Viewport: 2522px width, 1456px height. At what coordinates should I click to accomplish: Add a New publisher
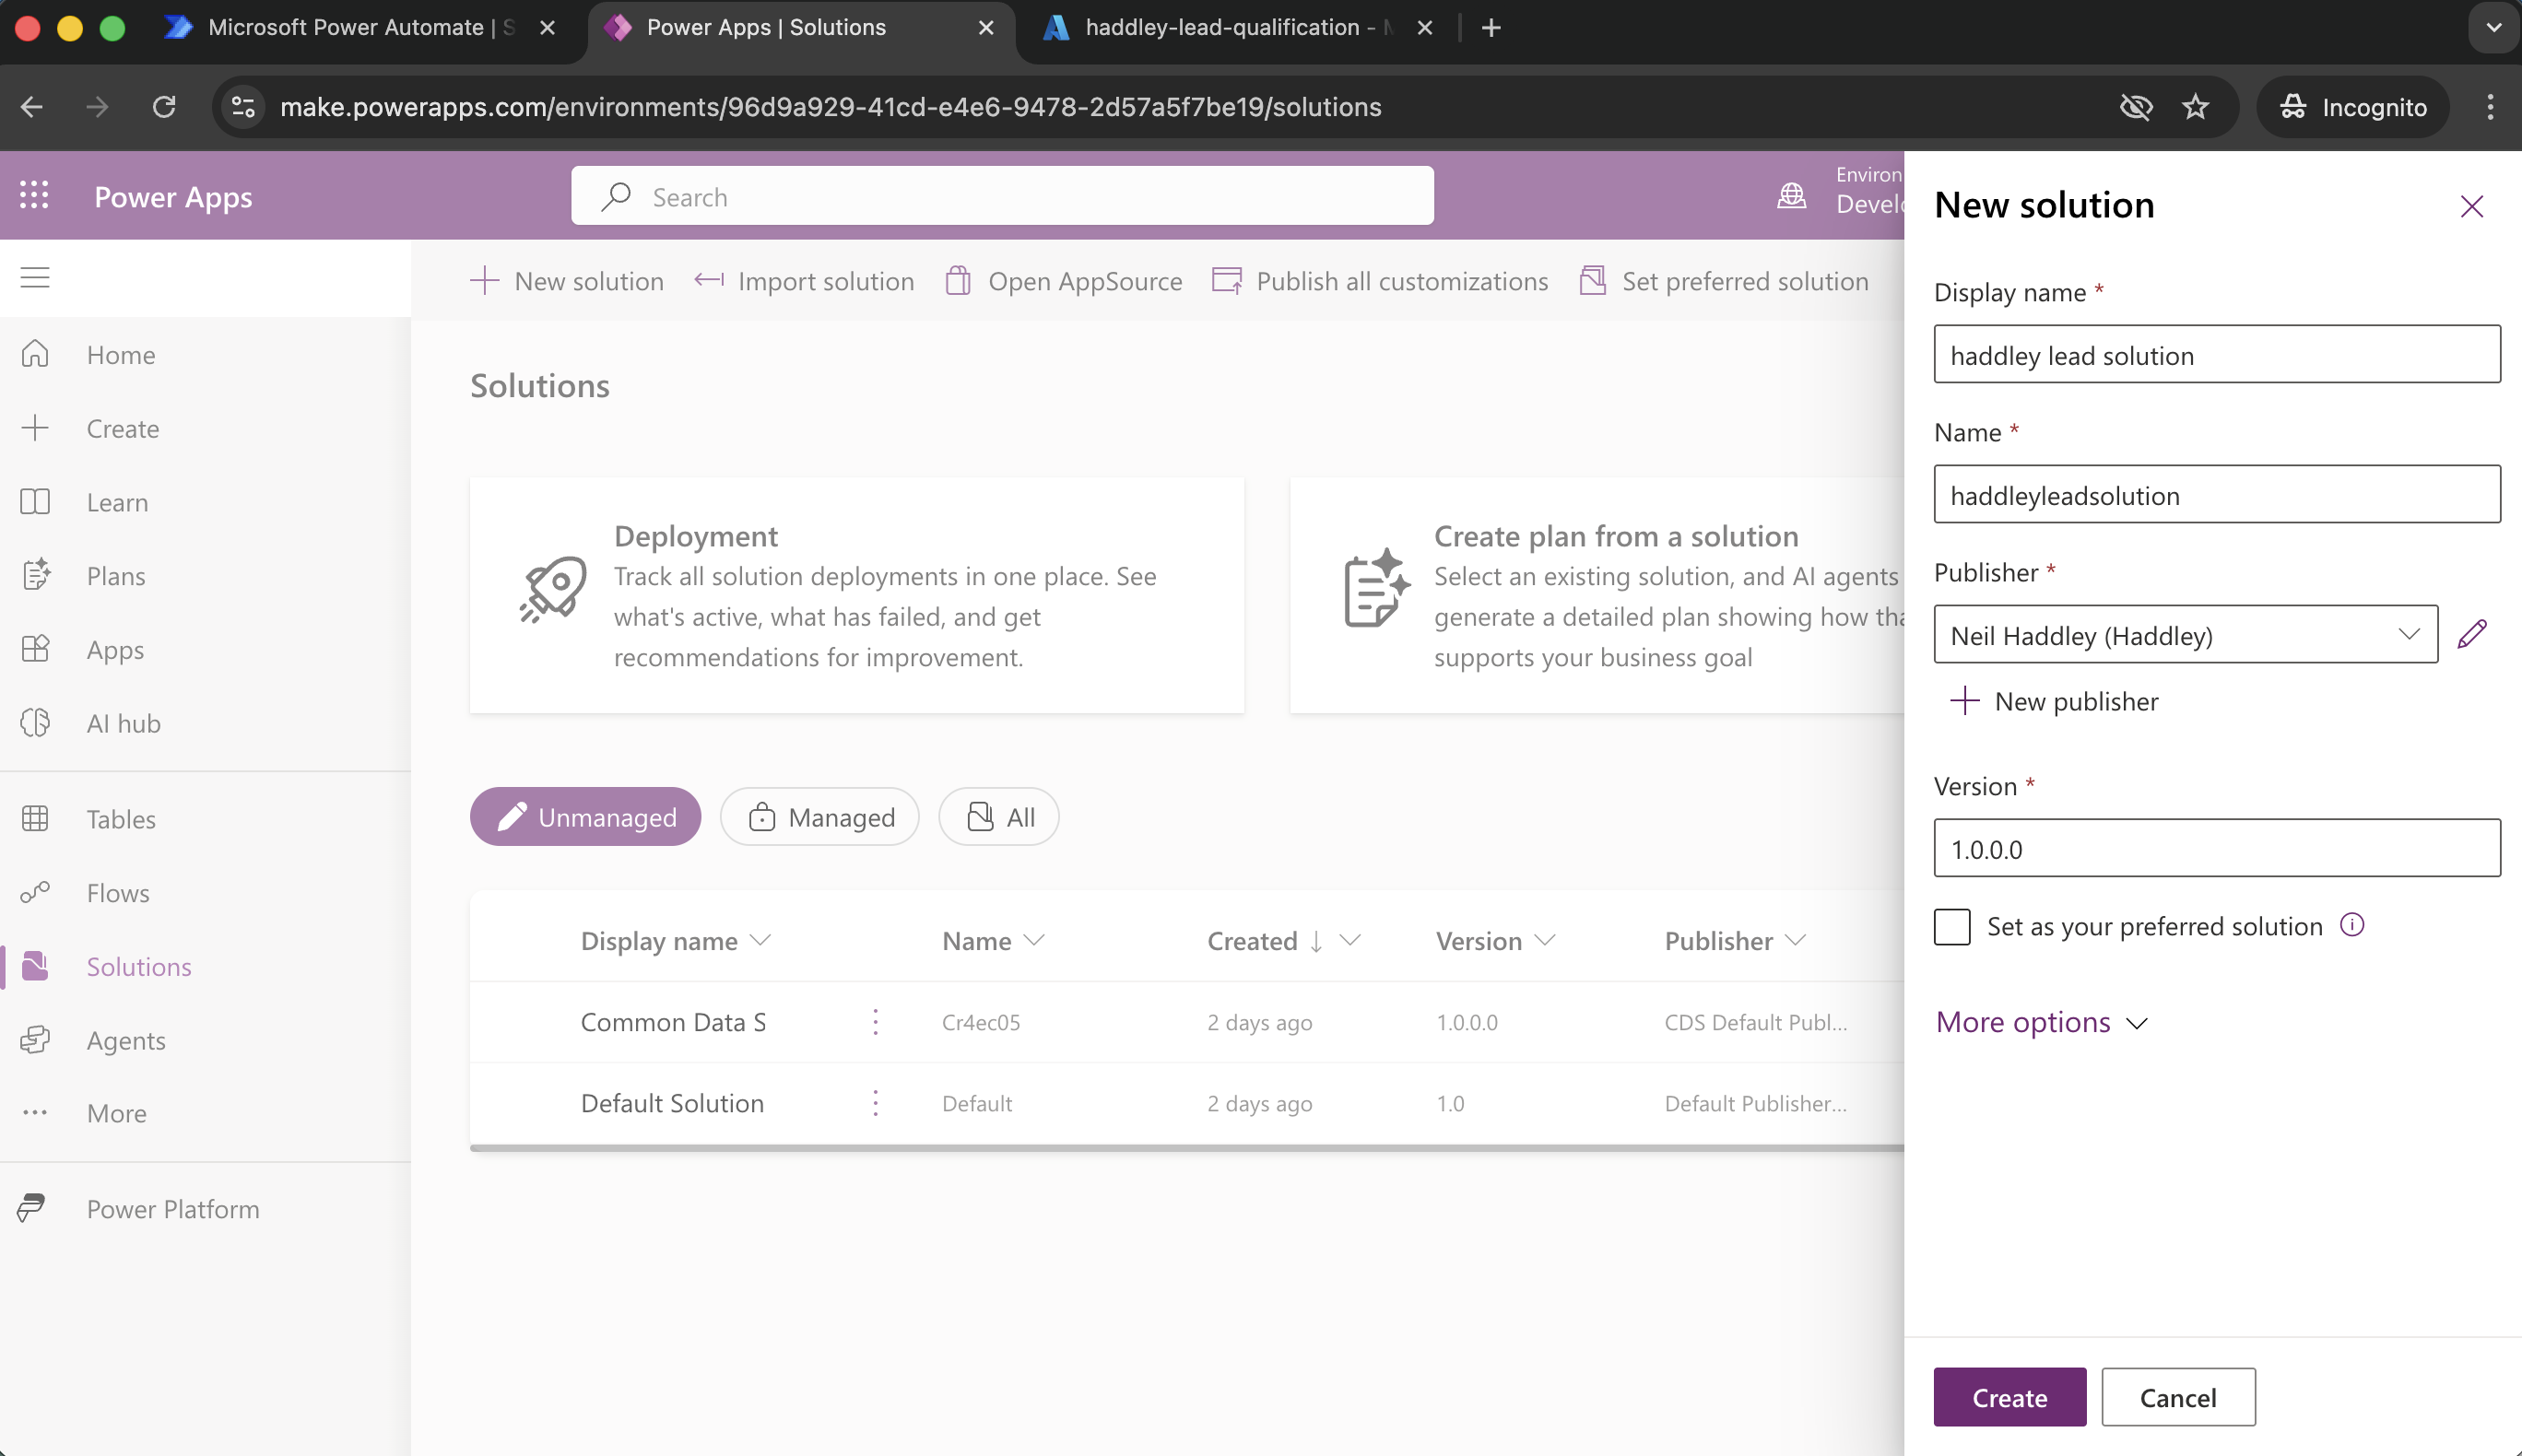click(2055, 701)
